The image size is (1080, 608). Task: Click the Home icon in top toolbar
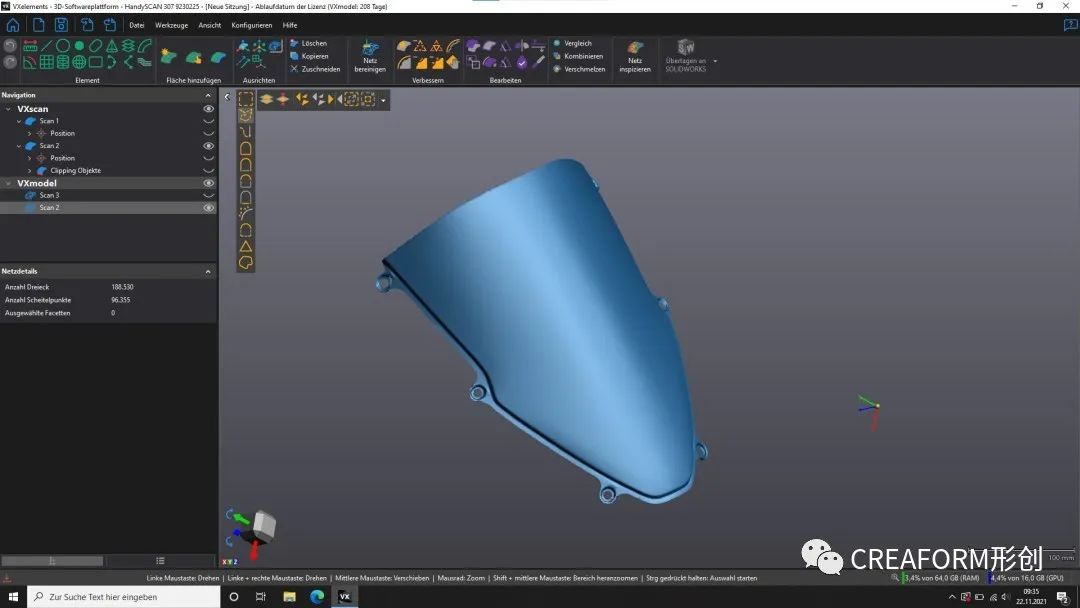pyautogui.click(x=13, y=25)
